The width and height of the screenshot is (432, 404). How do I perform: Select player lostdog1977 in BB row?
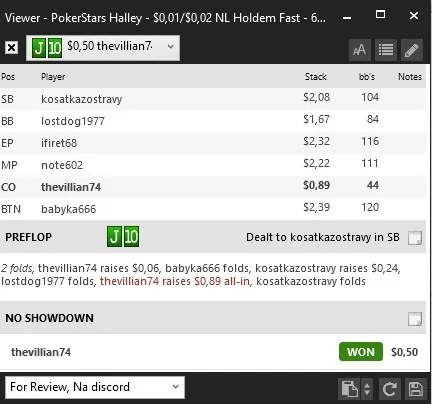tap(73, 121)
